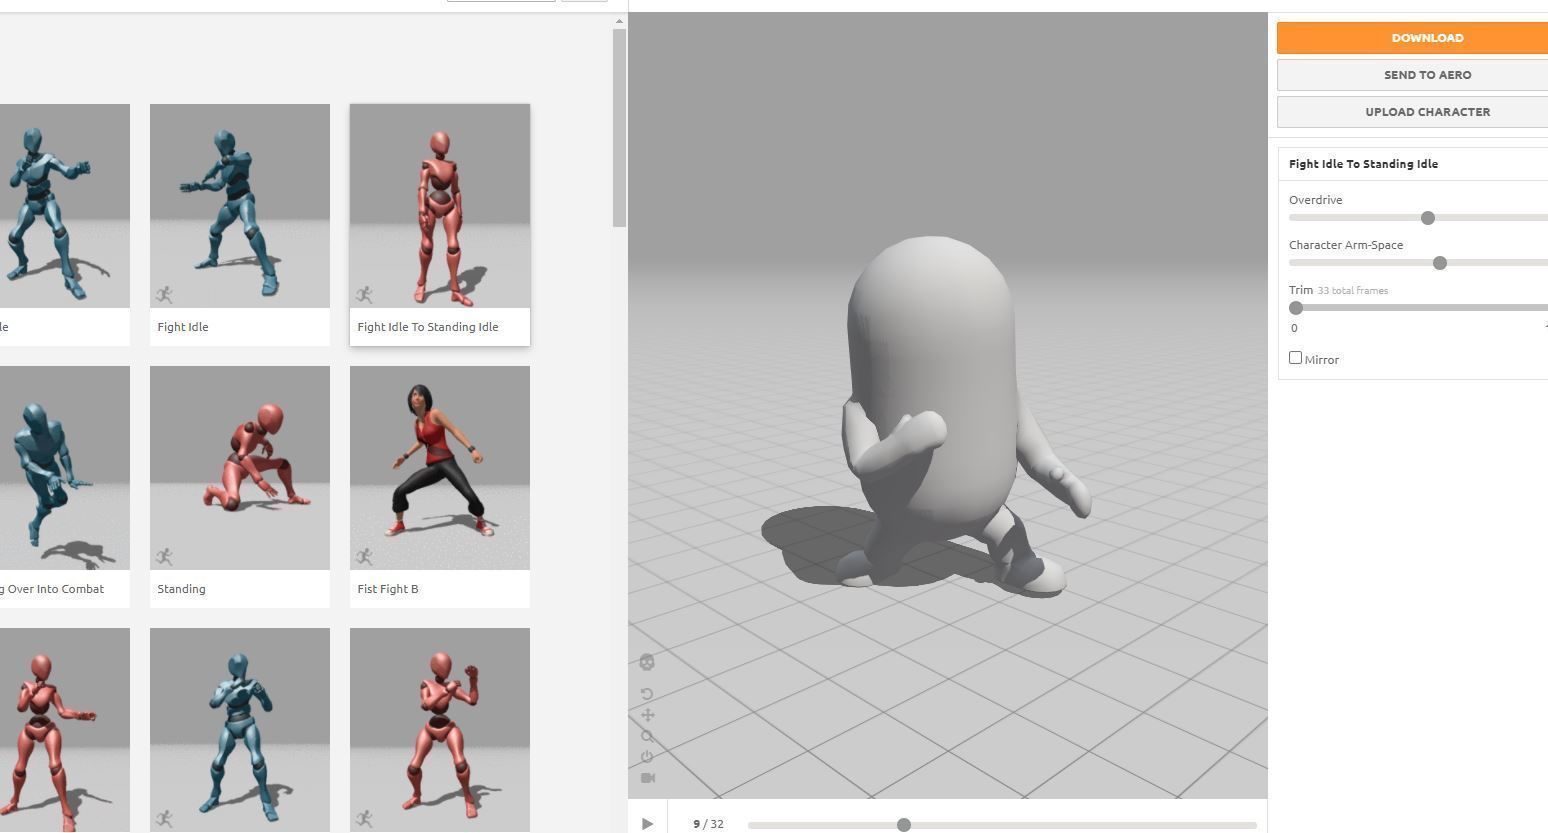1548x833 pixels.
Task: Click the Fight Idle To Standing Idle panel title
Action: (1363, 164)
